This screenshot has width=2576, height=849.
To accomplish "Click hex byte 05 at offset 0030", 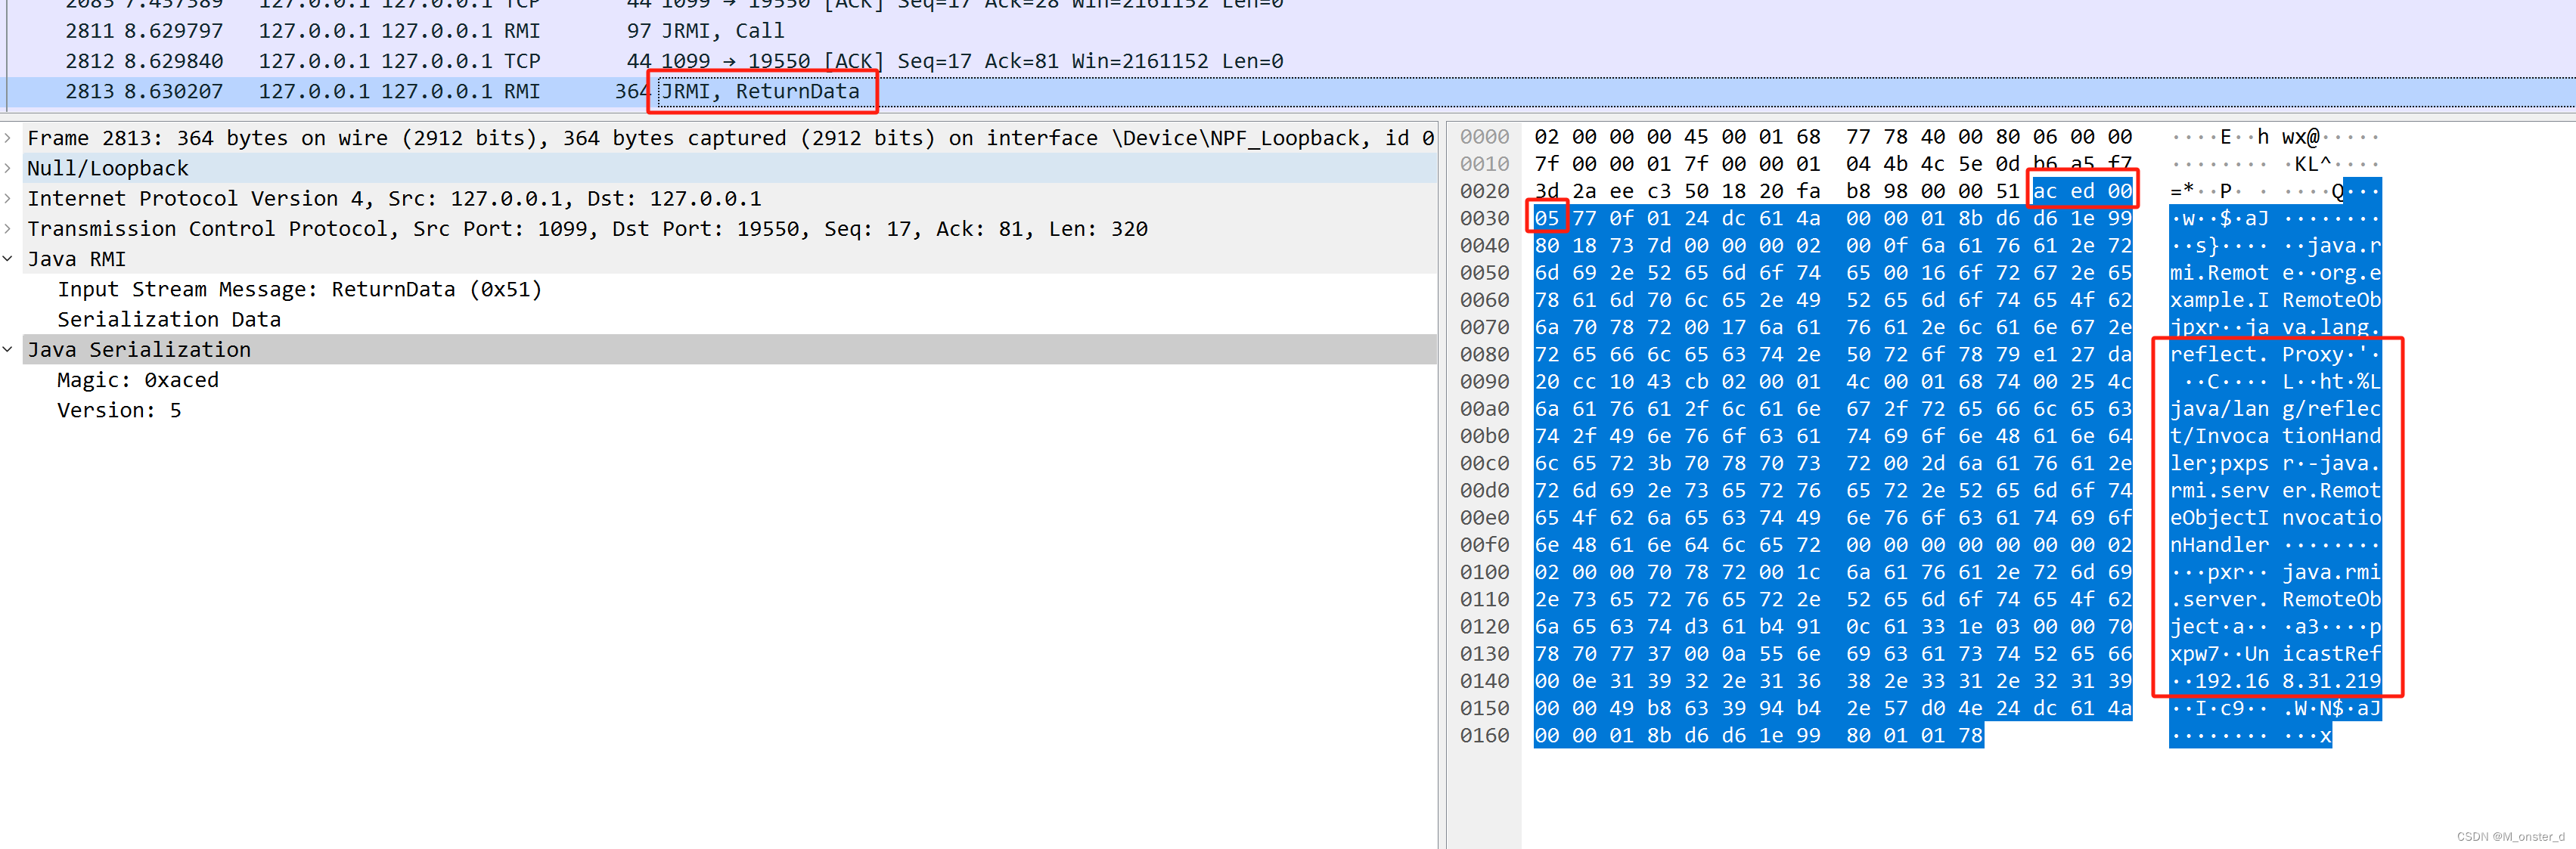I will (x=1546, y=218).
